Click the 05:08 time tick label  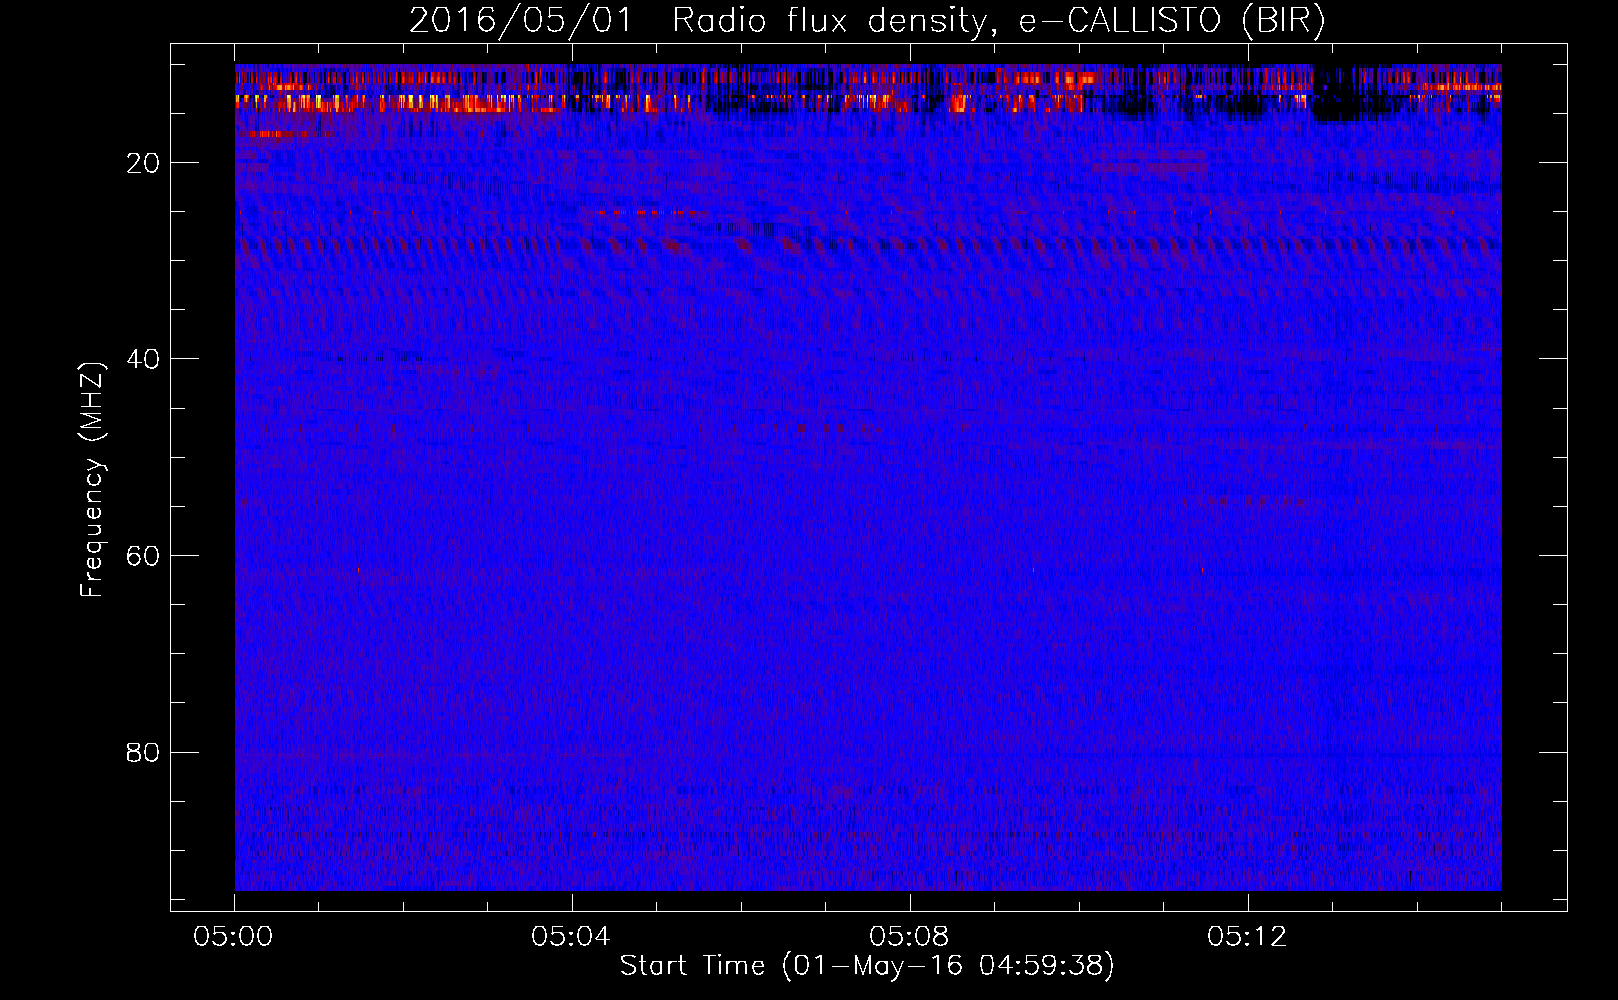click(x=909, y=937)
